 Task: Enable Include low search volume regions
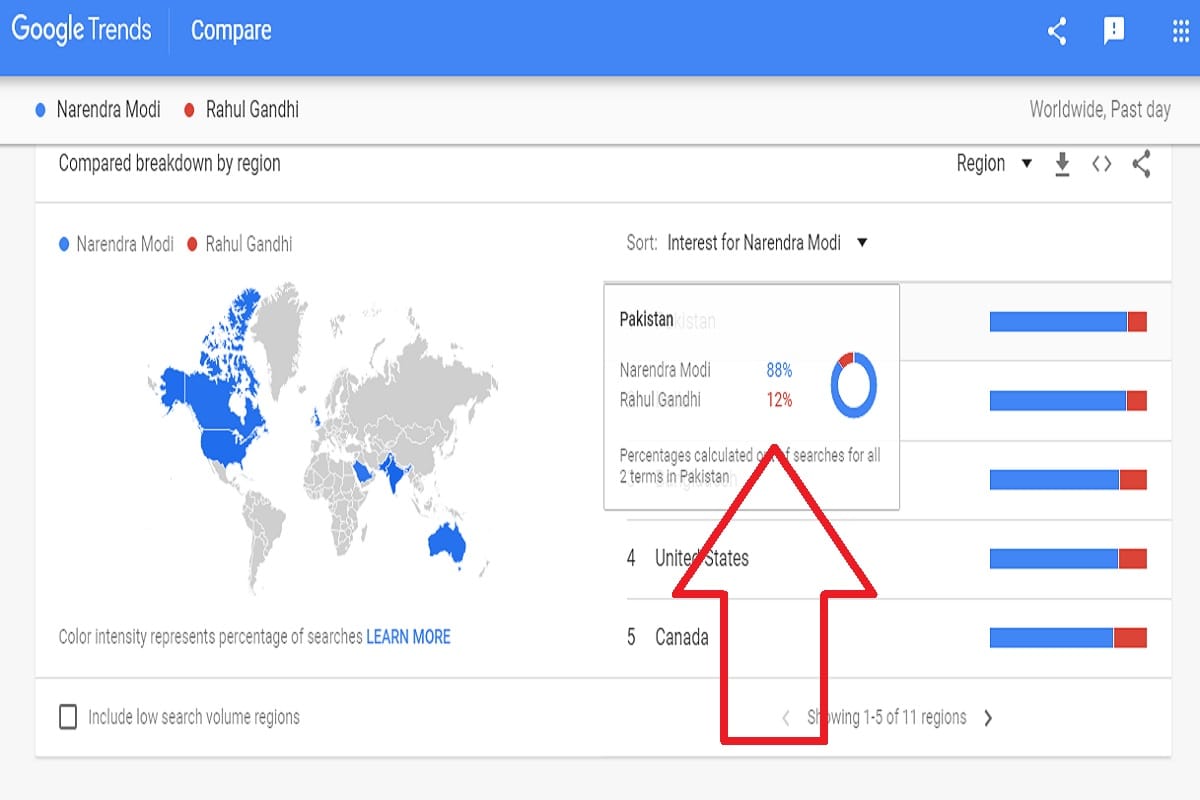(68, 717)
